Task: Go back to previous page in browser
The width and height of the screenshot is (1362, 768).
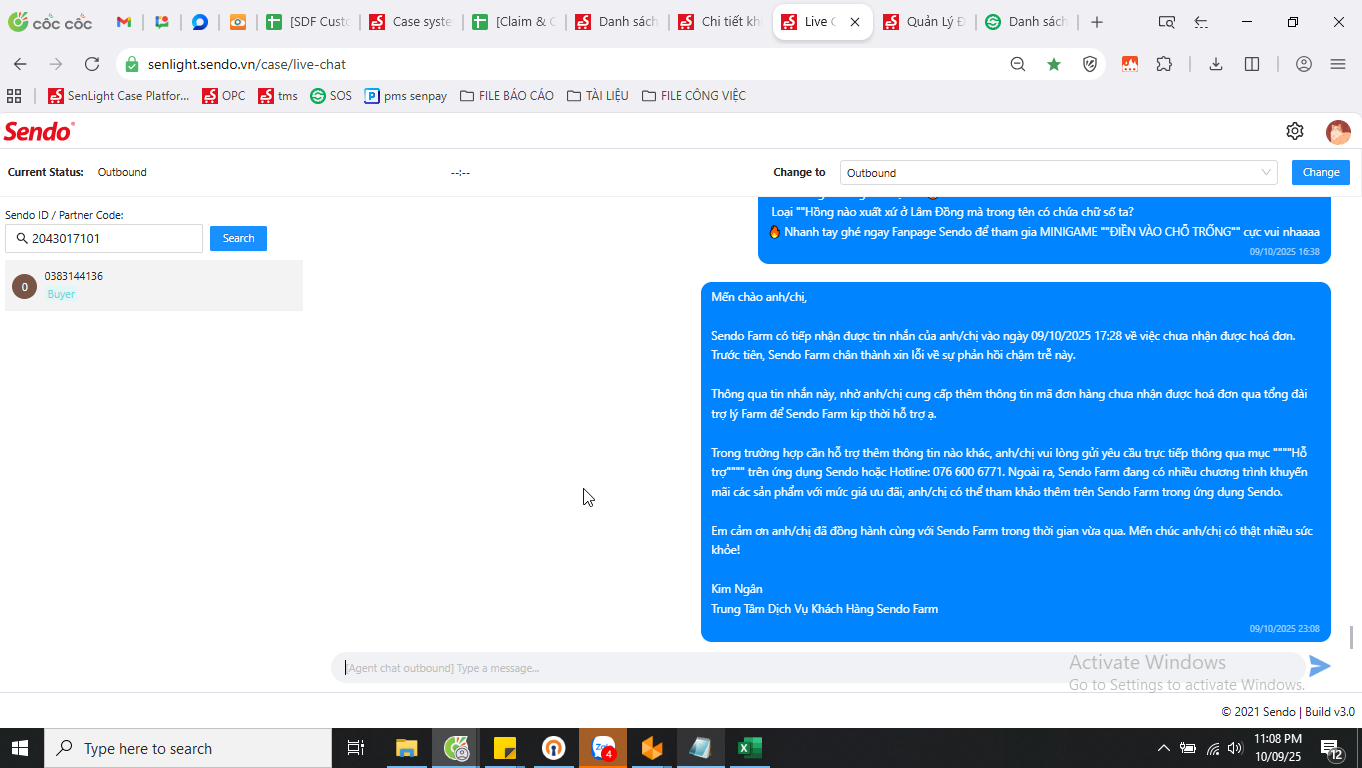Action: [x=20, y=64]
